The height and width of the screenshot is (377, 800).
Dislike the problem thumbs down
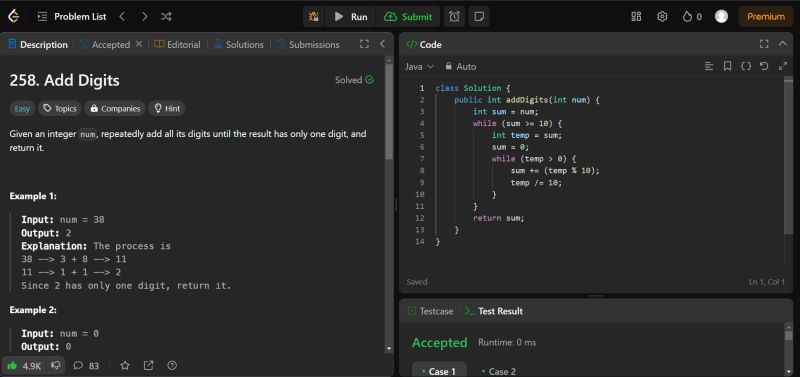tap(56, 365)
